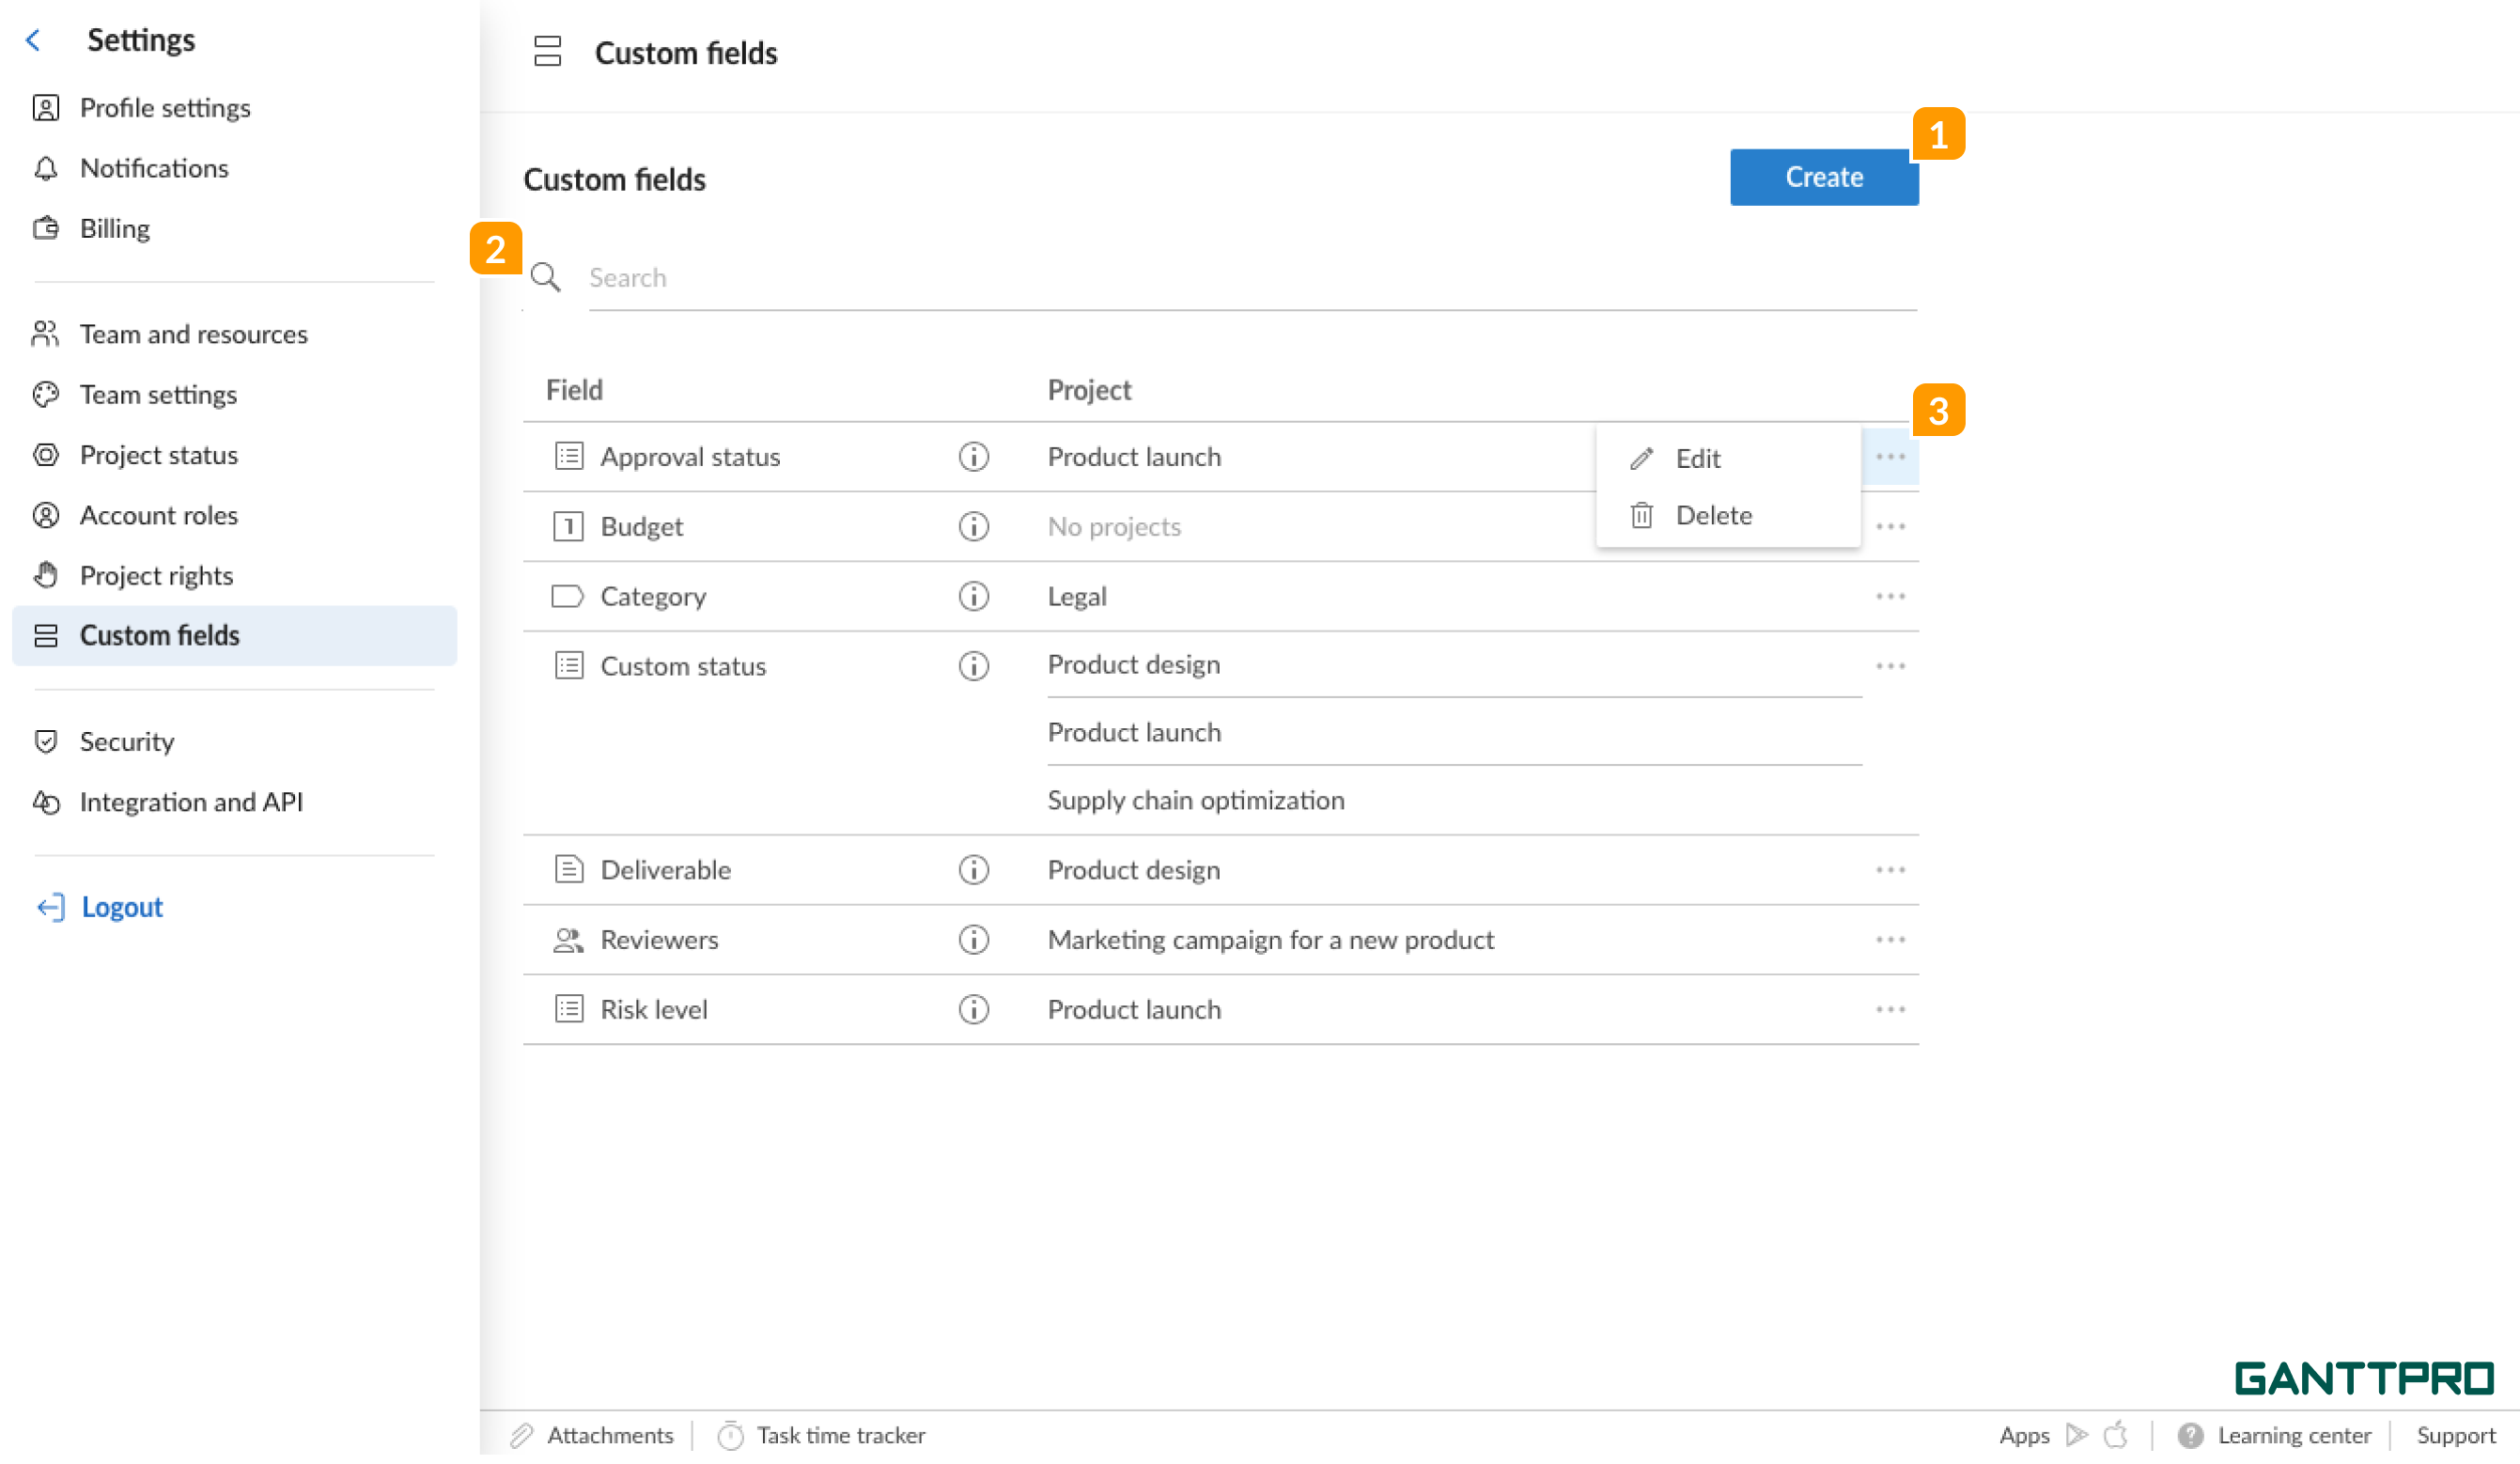Image resolution: width=2520 pixels, height=1464 pixels.
Task: Click the info icon next to Budget field
Action: [x=973, y=526]
